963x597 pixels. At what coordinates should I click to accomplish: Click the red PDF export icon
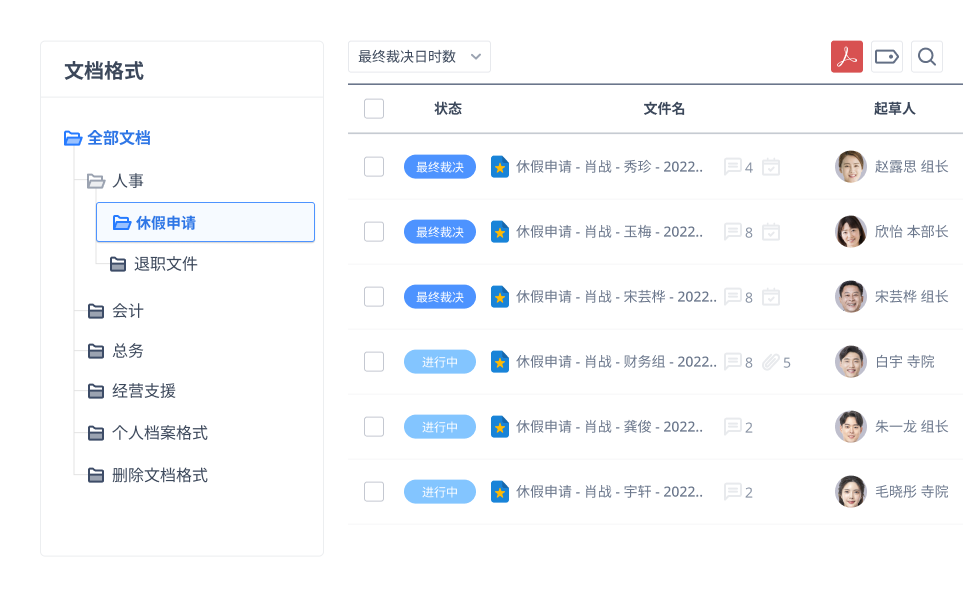click(846, 57)
